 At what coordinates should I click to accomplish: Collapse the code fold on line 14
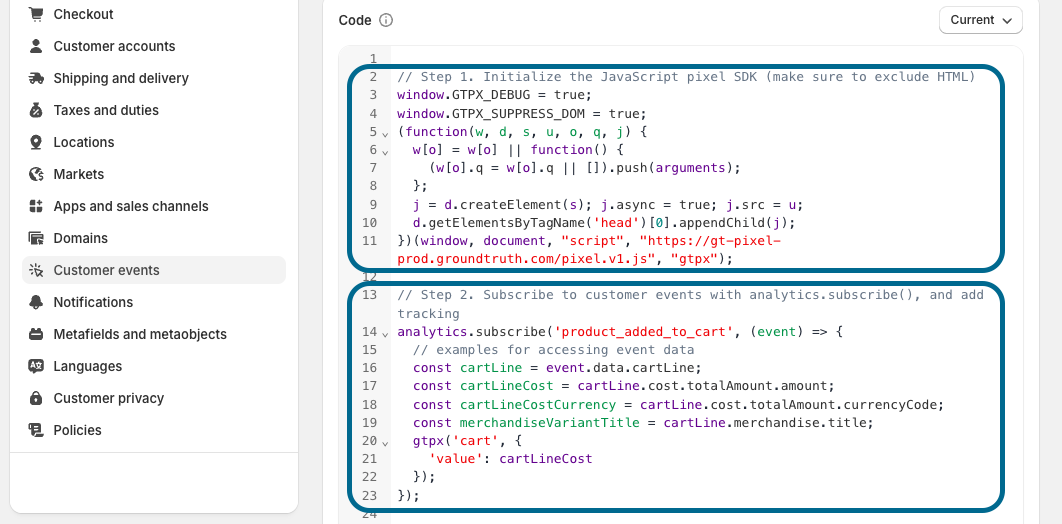385,332
